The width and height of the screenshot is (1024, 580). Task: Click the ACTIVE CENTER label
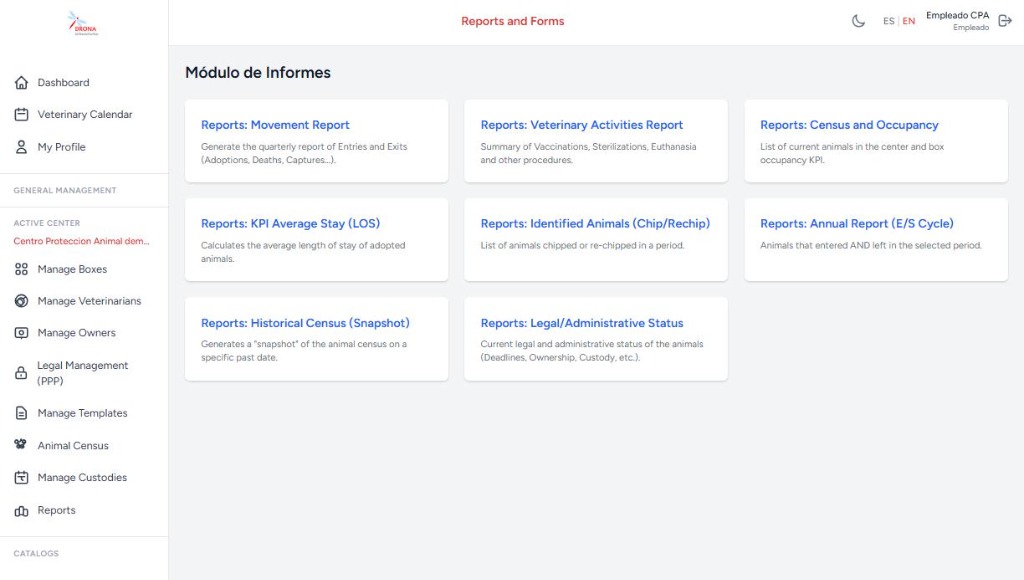tap(46, 223)
